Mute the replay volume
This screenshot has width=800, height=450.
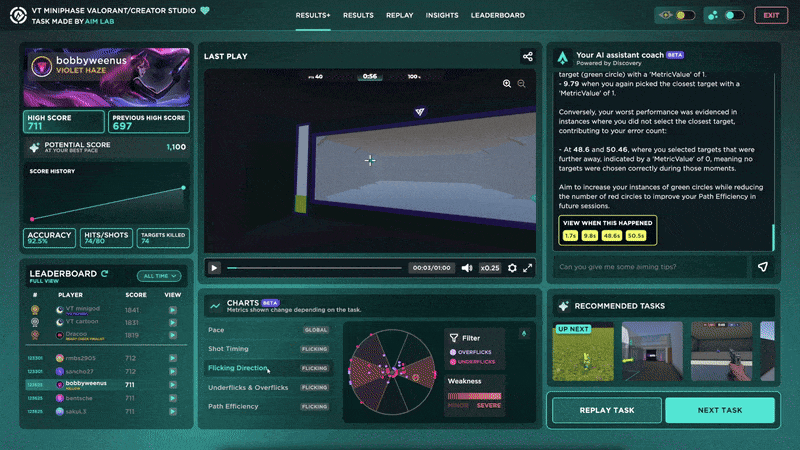click(466, 268)
